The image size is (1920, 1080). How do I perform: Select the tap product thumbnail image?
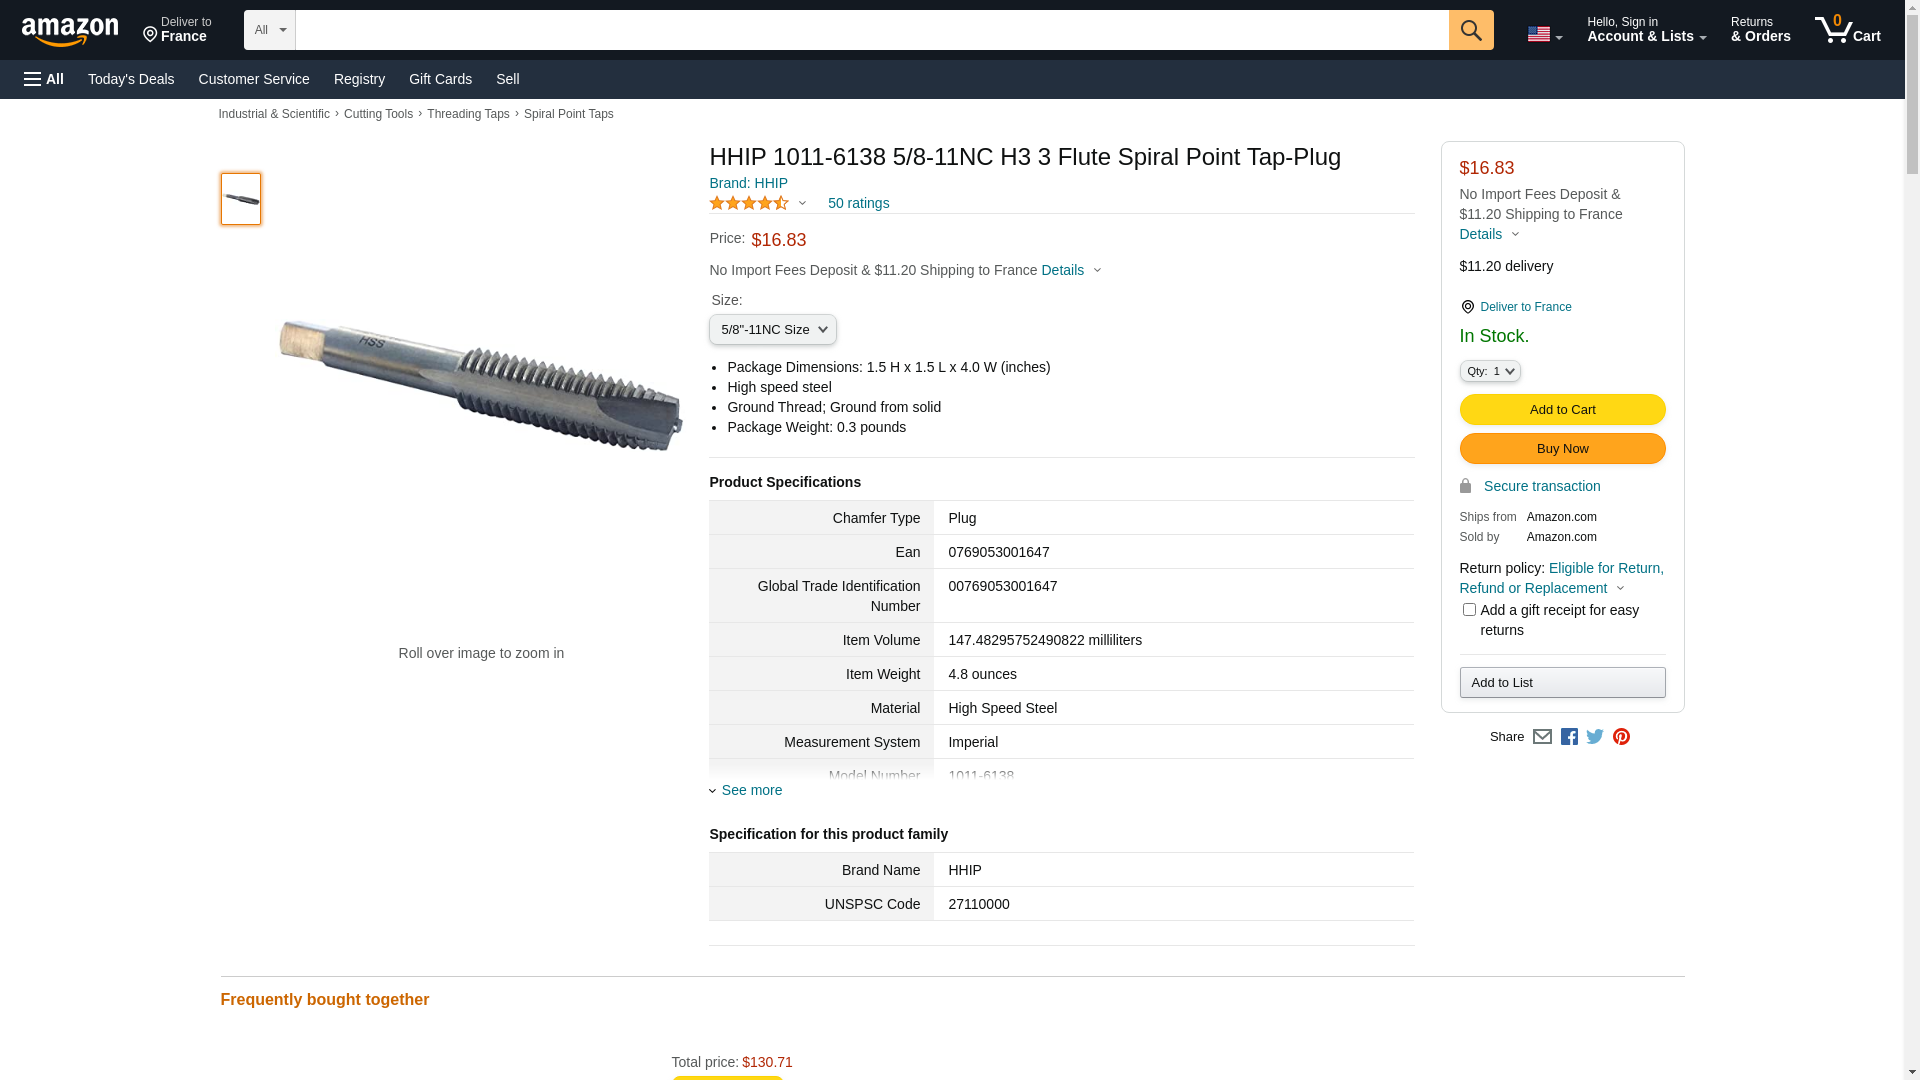pos(240,199)
